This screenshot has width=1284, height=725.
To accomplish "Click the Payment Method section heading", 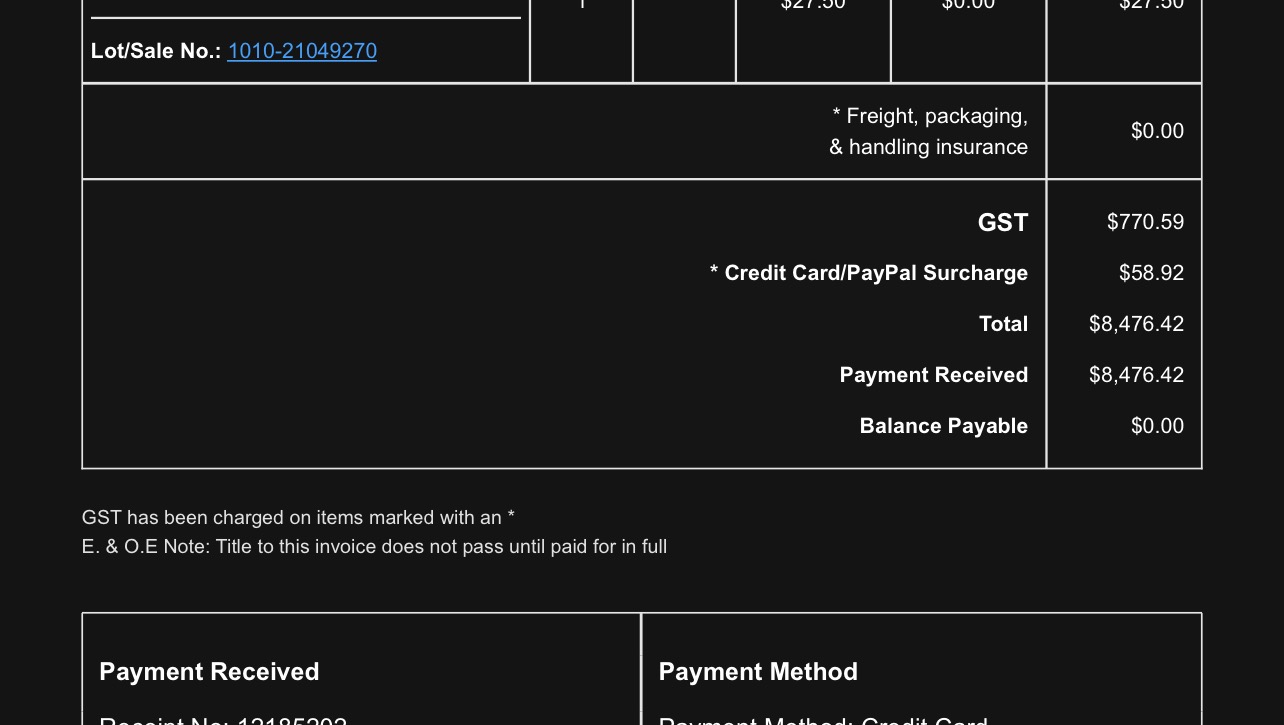I will point(758,672).
